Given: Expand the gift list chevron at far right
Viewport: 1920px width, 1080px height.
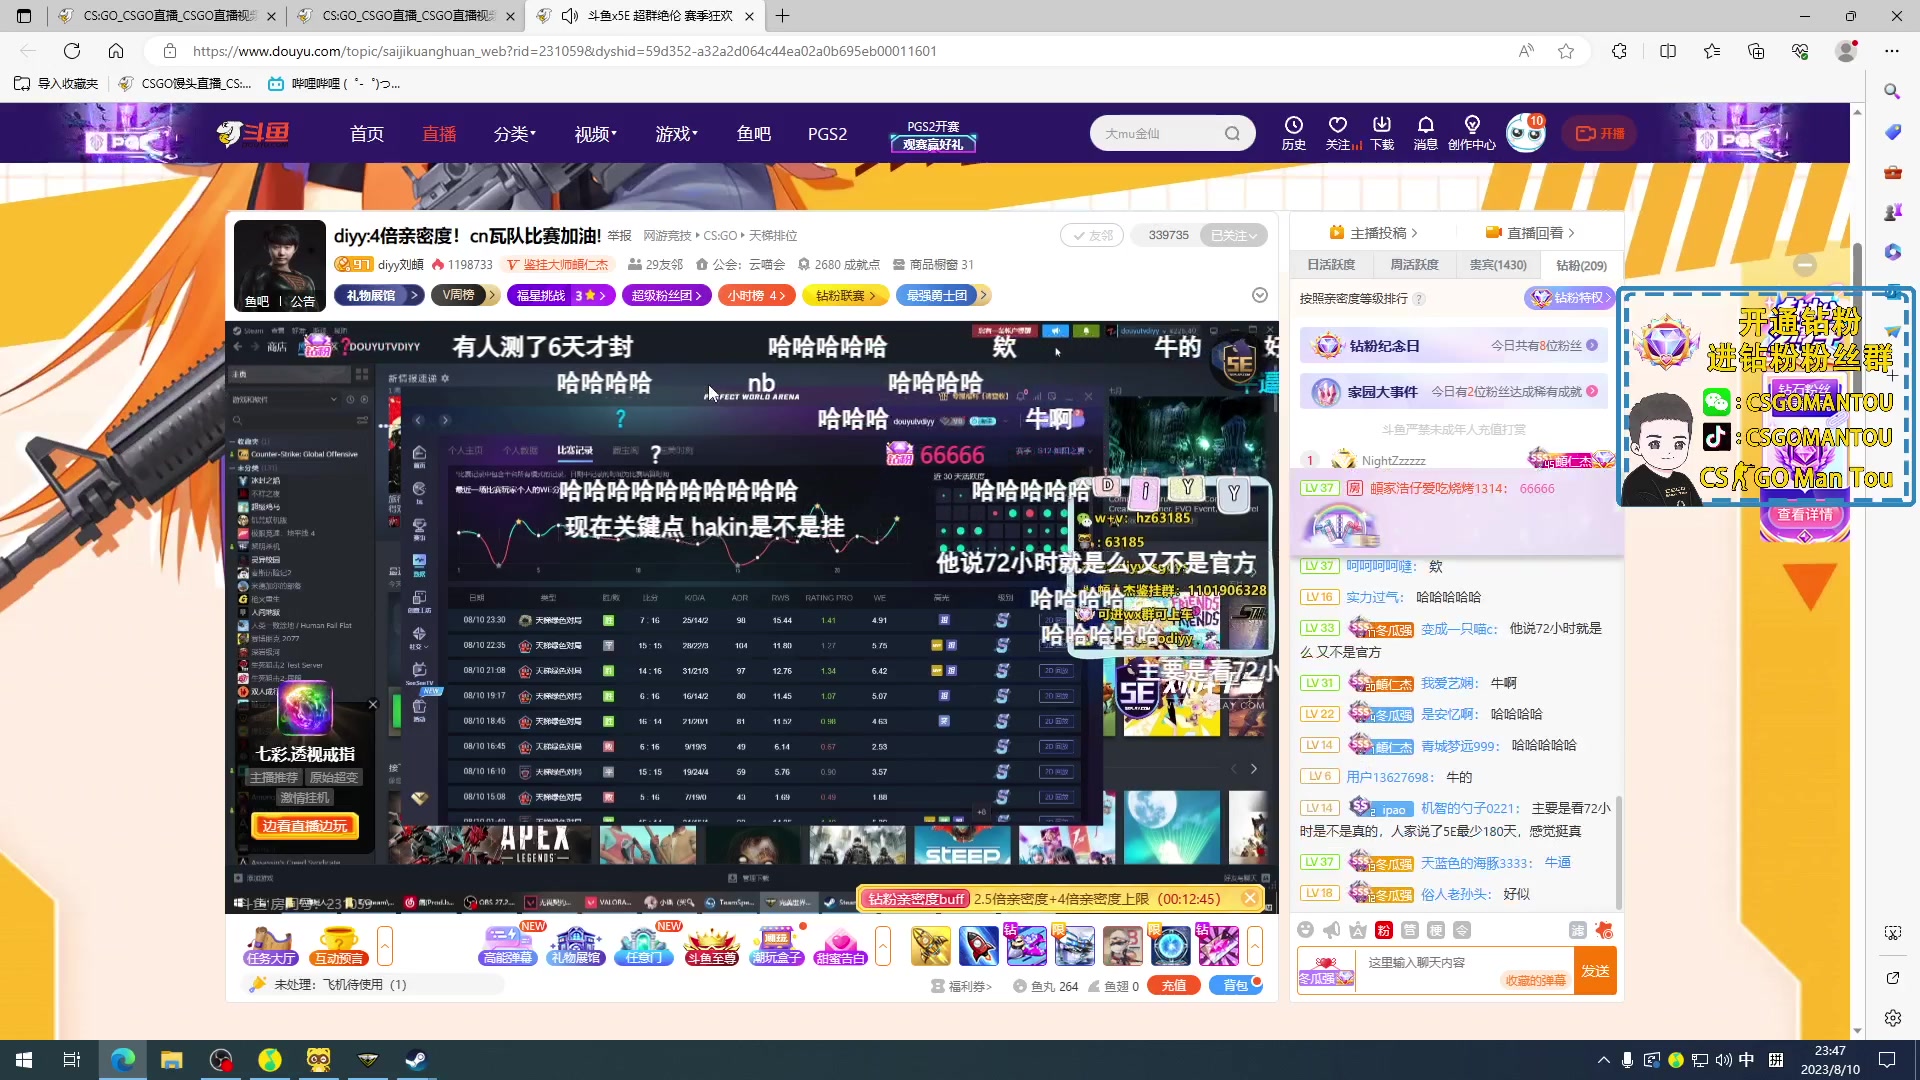Looking at the screenshot, I should pyautogui.click(x=1255, y=945).
